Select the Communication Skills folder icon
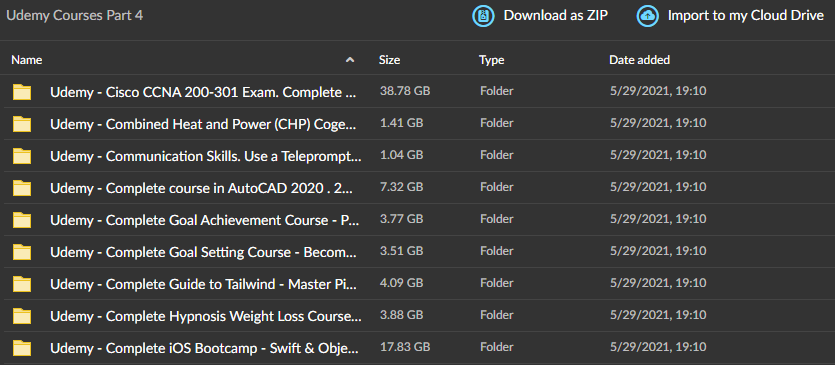Viewport: 835px width, 365px height. pos(22,156)
